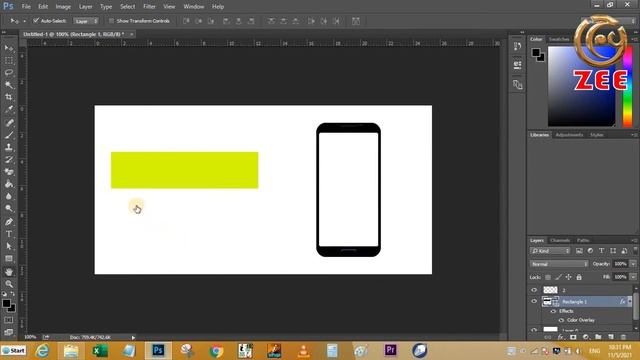Screen dimensions: 640x360
Task: Switch to the Adjustments tab
Action: (x=569, y=135)
